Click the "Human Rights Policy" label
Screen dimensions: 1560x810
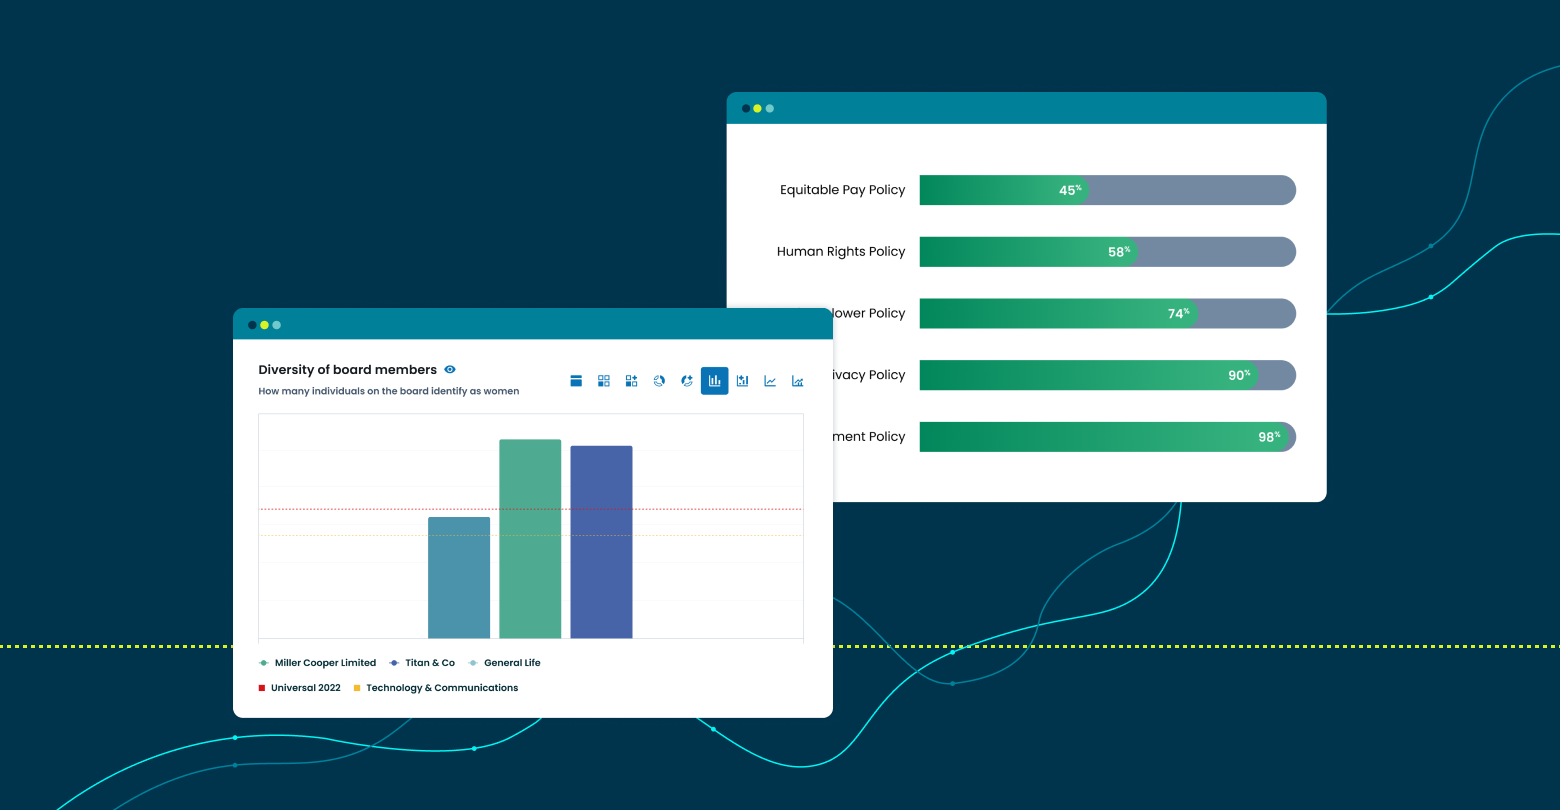841,252
